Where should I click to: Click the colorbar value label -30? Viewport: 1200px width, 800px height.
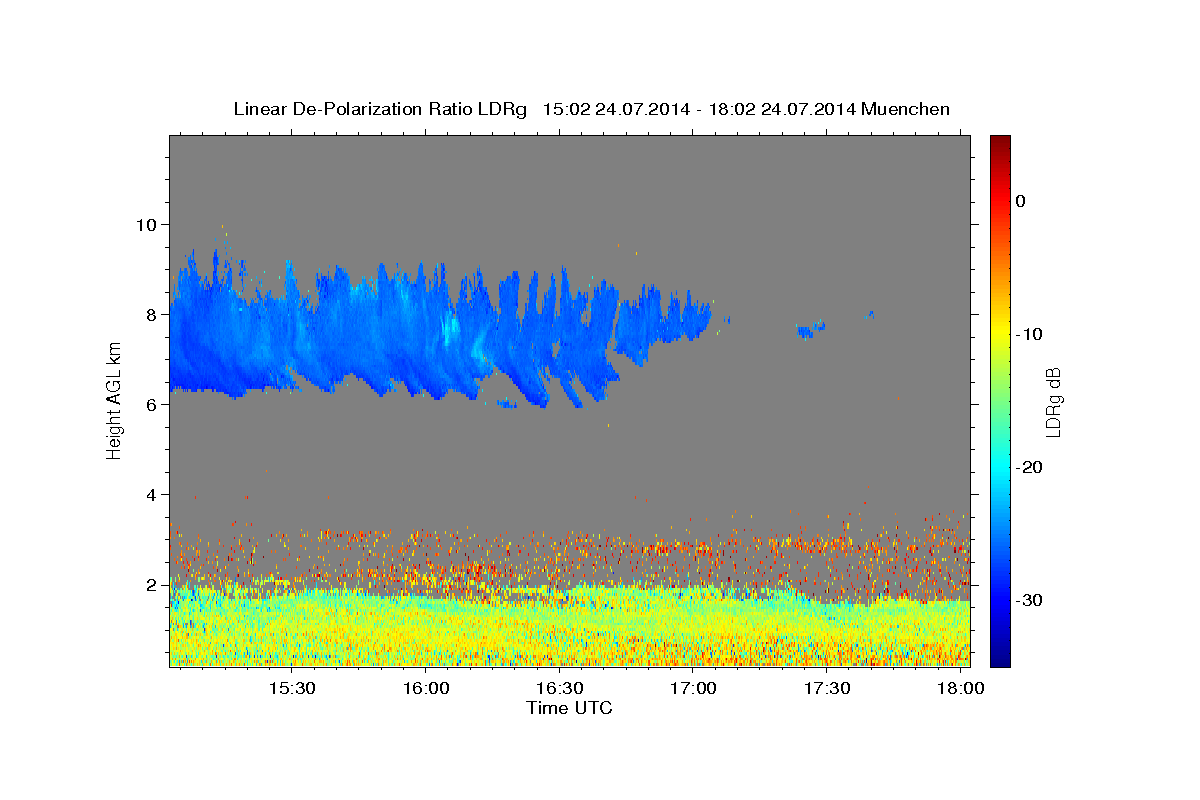(x=1030, y=600)
